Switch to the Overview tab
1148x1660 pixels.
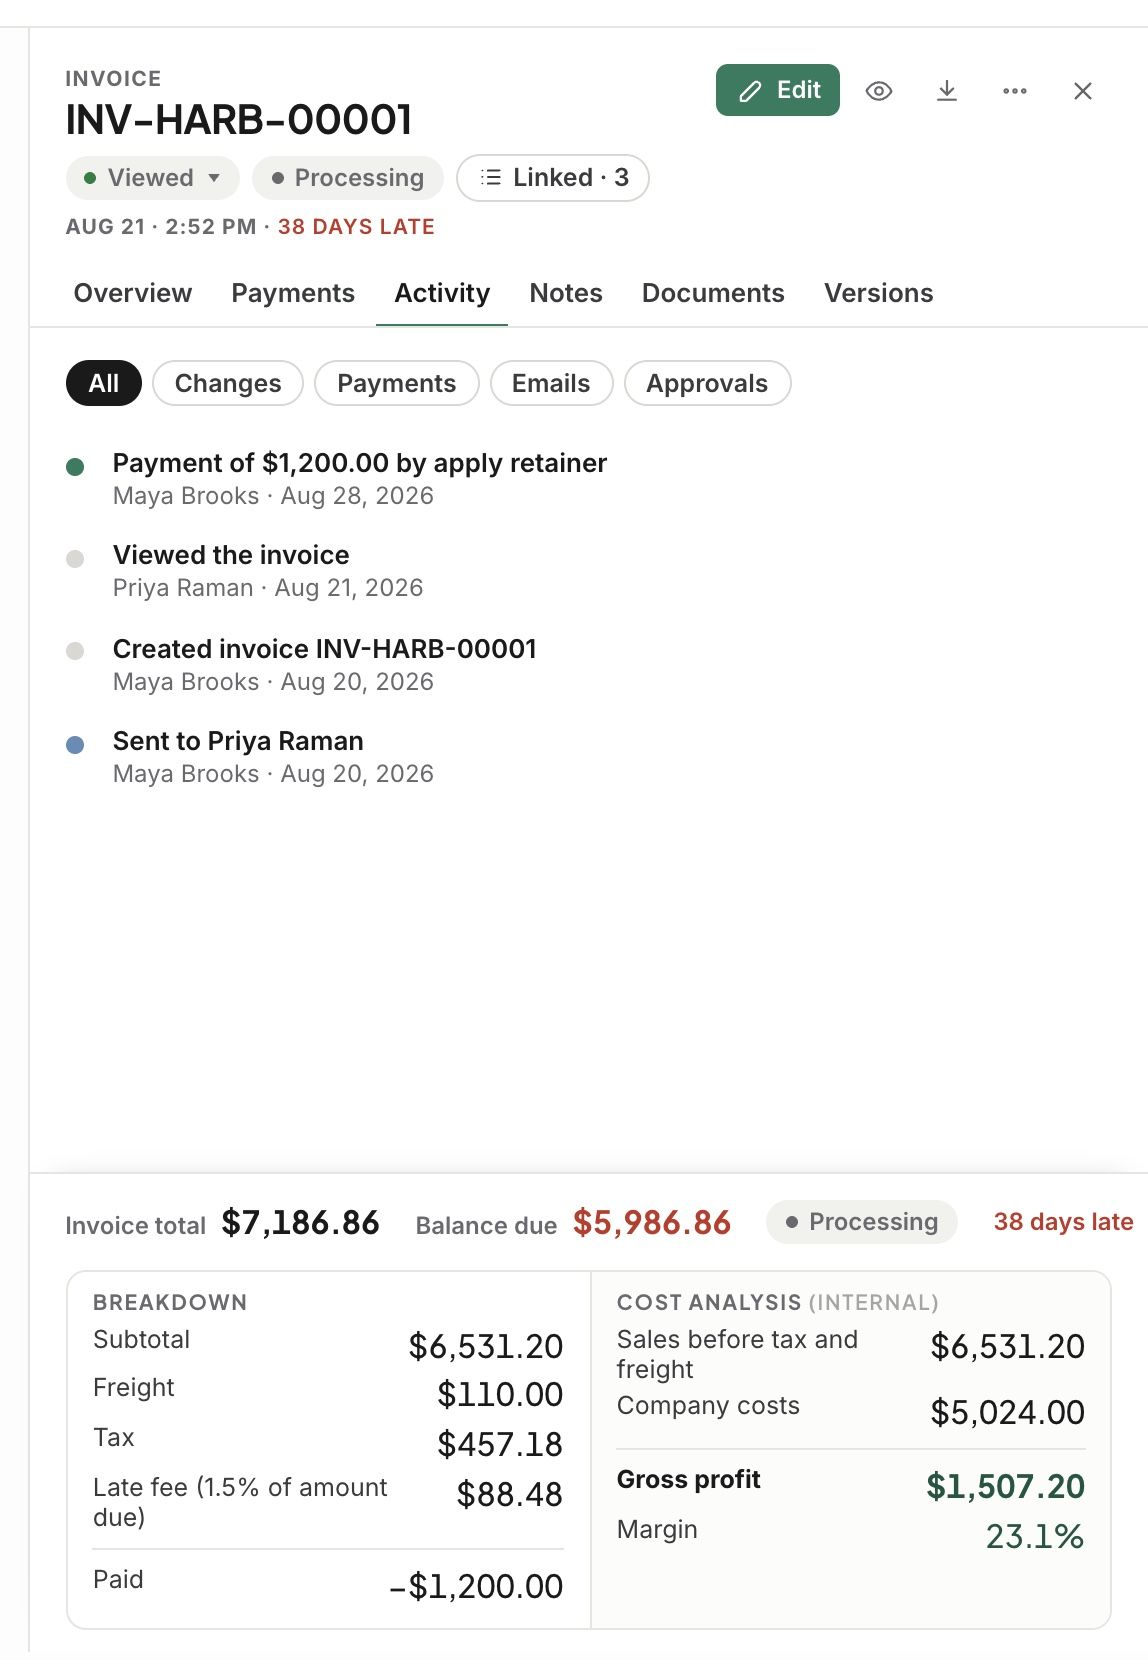133,293
